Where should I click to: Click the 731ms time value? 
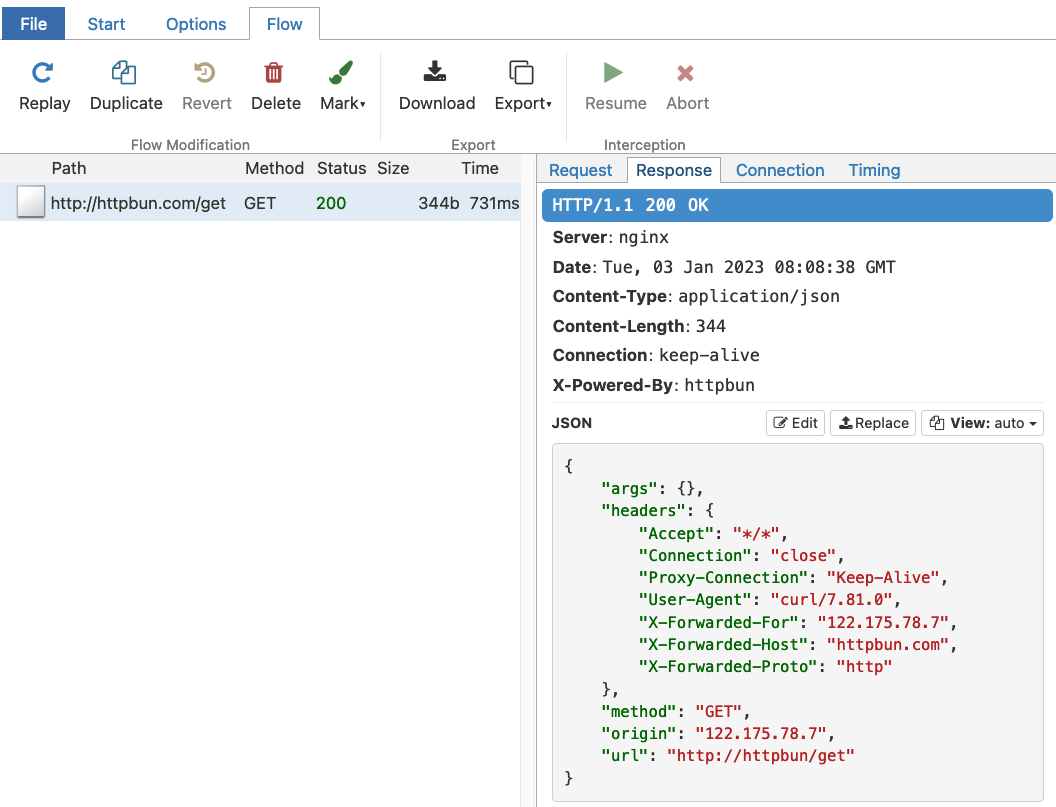click(x=494, y=203)
